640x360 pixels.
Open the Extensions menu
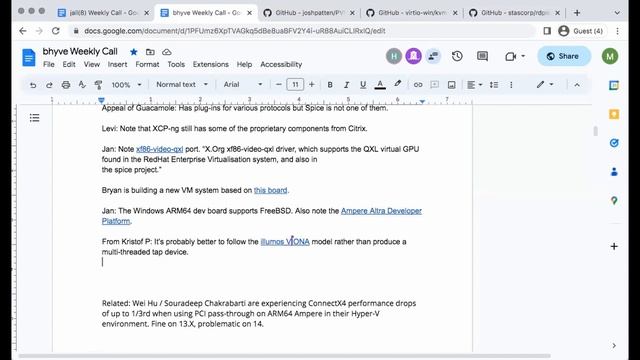click(211, 64)
